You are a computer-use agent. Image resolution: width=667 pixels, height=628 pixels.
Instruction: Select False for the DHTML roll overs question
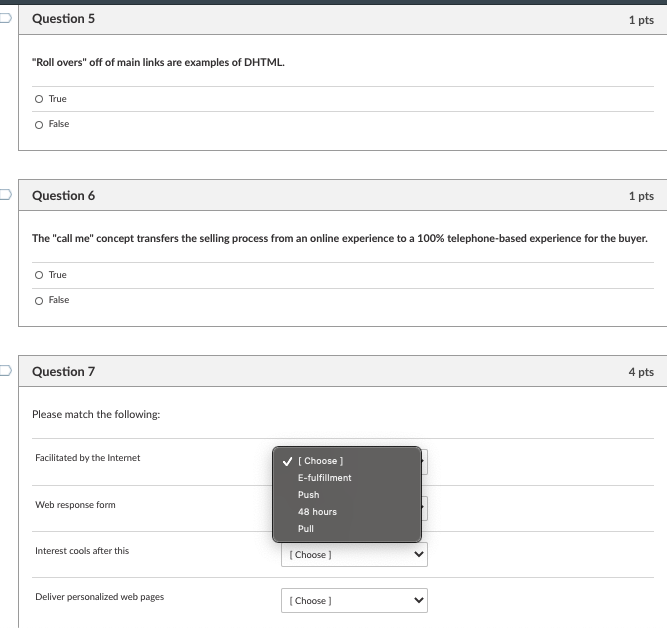tap(39, 124)
